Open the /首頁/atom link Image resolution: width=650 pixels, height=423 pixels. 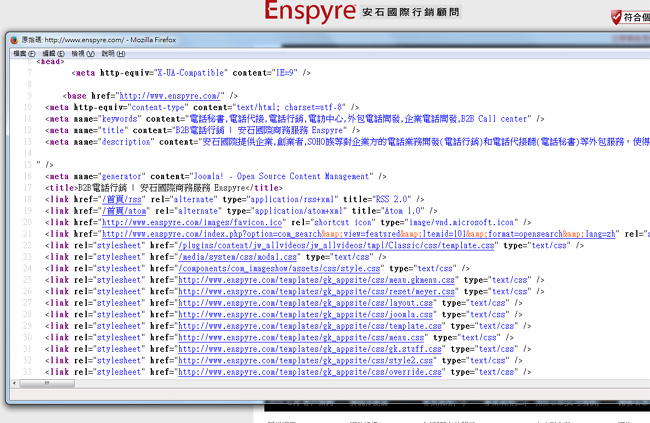(x=124, y=211)
